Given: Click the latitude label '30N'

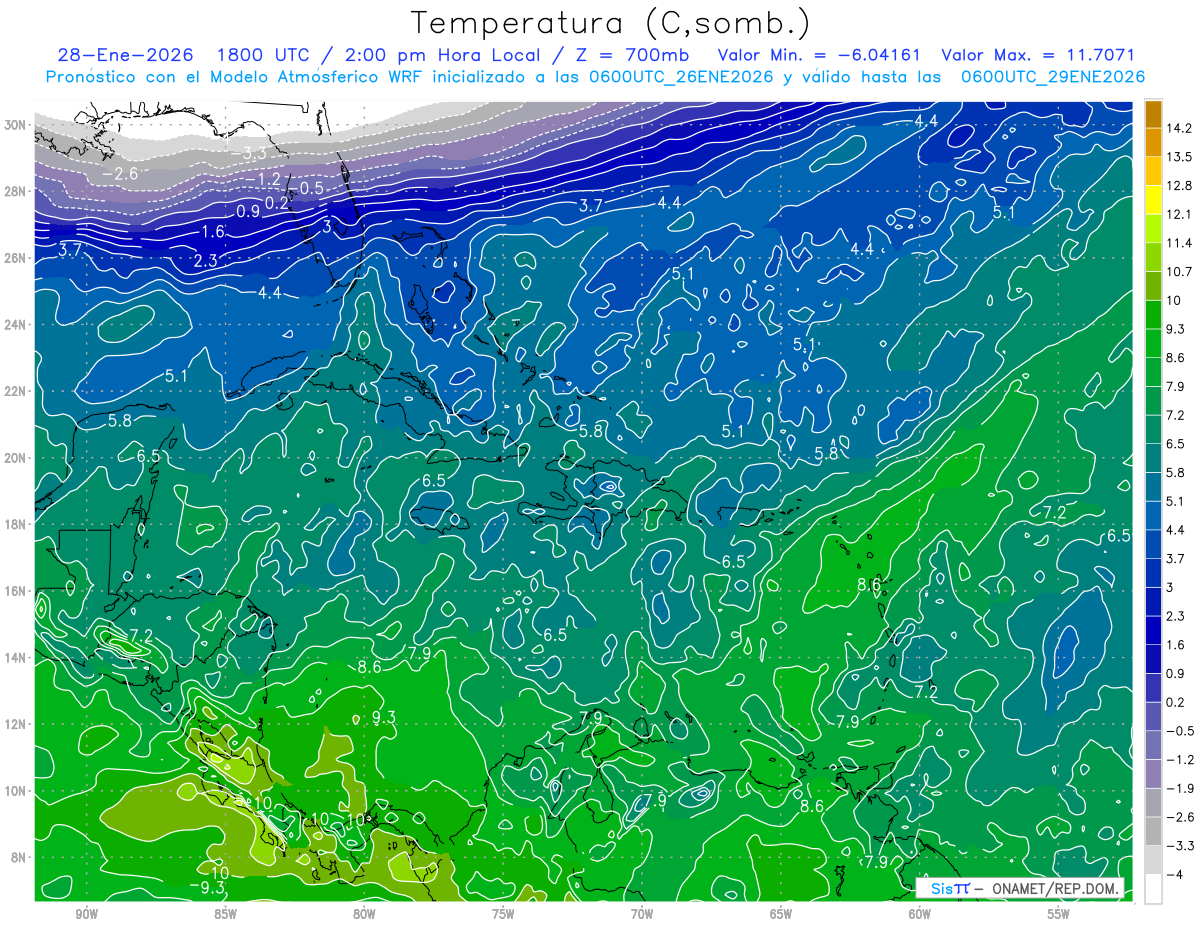Looking at the screenshot, I should point(17,125).
